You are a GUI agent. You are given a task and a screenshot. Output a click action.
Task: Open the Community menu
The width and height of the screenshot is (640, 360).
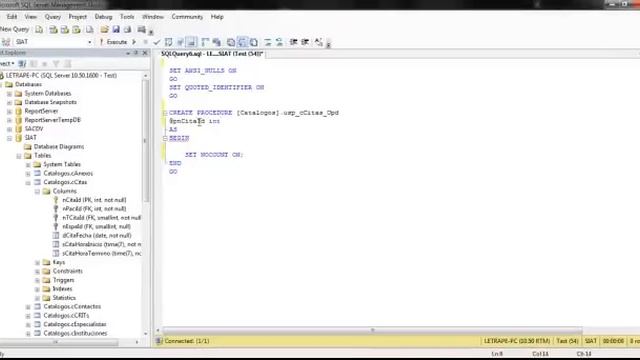coord(187,17)
